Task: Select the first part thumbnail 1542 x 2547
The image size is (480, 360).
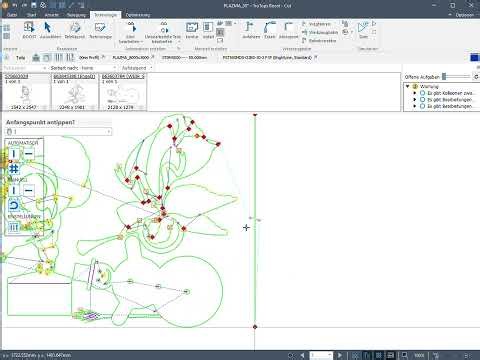Action: coord(26,92)
